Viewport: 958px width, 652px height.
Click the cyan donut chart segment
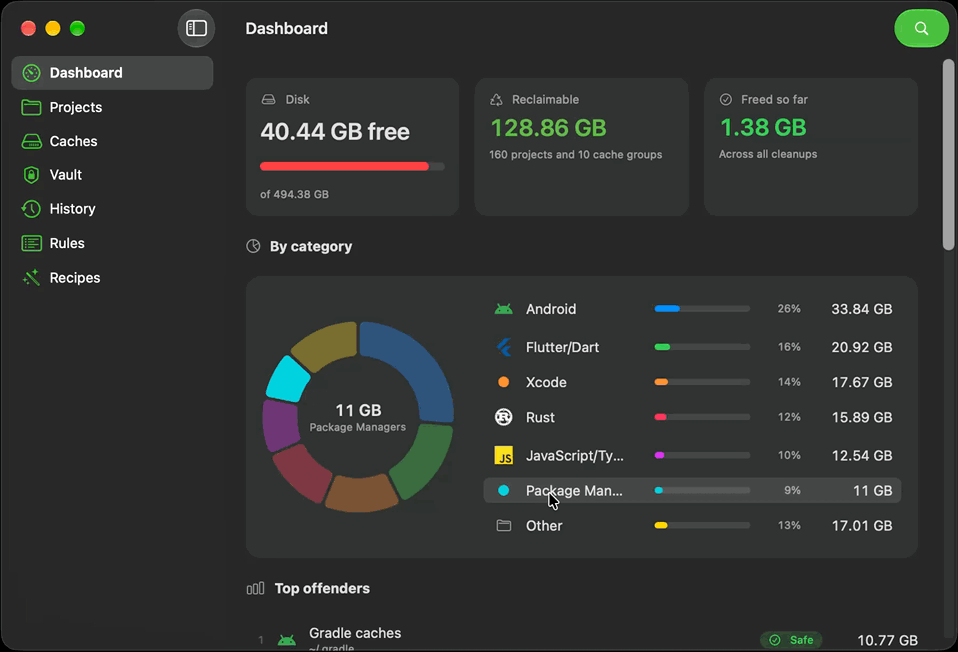[x=287, y=379]
